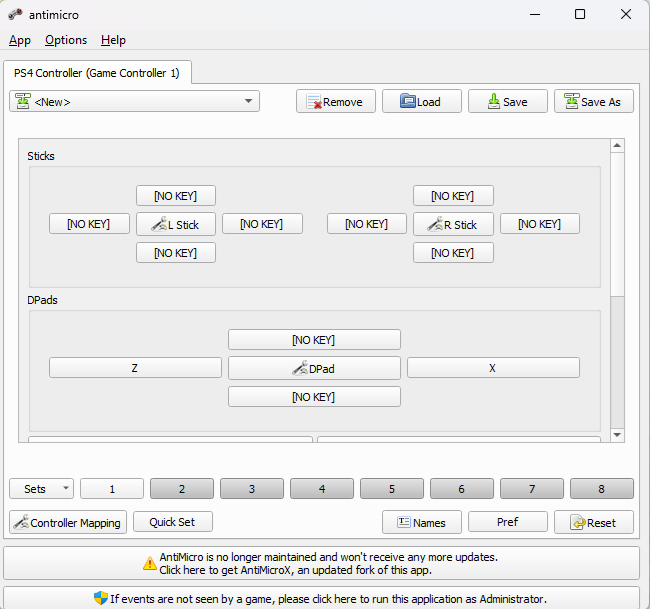650x609 pixels.
Task: Click the Quick Set button
Action: 173,522
